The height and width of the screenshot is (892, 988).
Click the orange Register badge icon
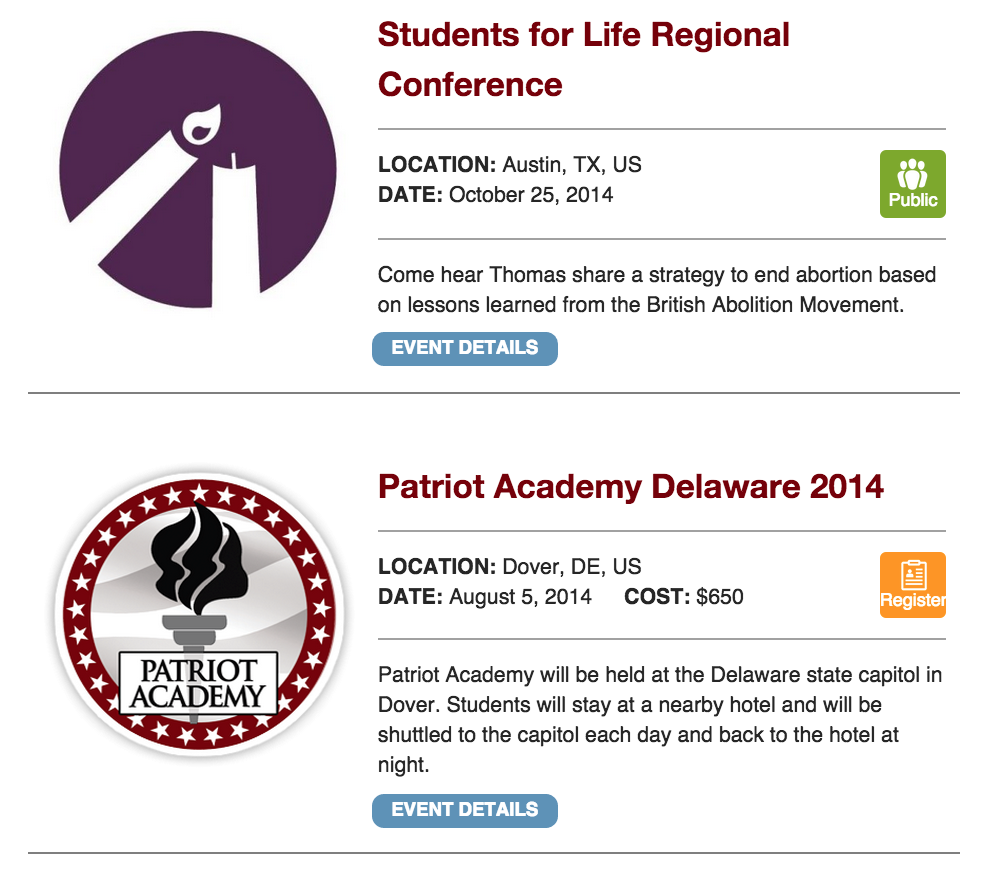912,585
